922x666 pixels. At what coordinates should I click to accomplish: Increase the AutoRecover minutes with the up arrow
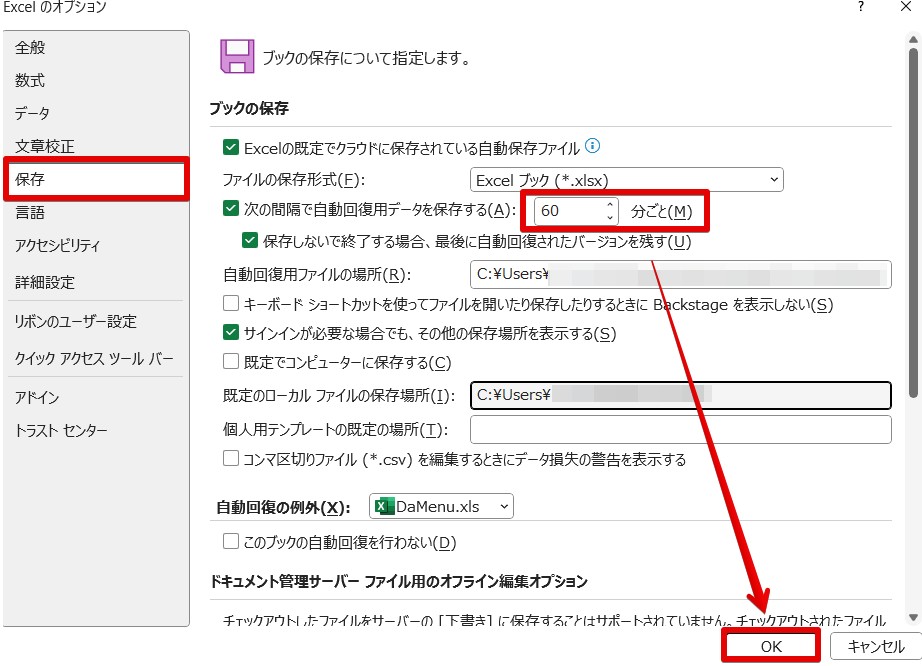(x=610, y=205)
